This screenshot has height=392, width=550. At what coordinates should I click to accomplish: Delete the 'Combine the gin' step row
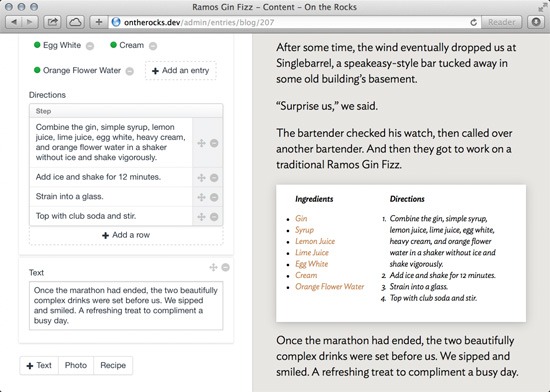[214, 143]
